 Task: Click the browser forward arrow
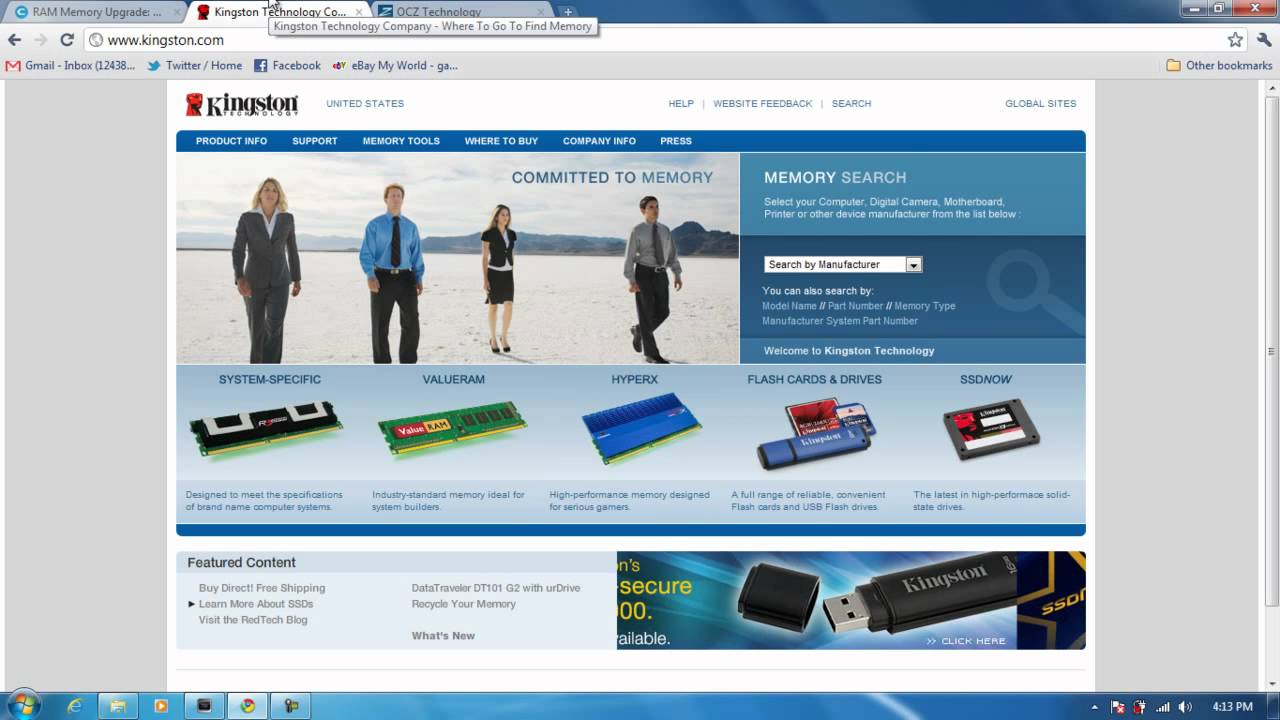pos(41,40)
